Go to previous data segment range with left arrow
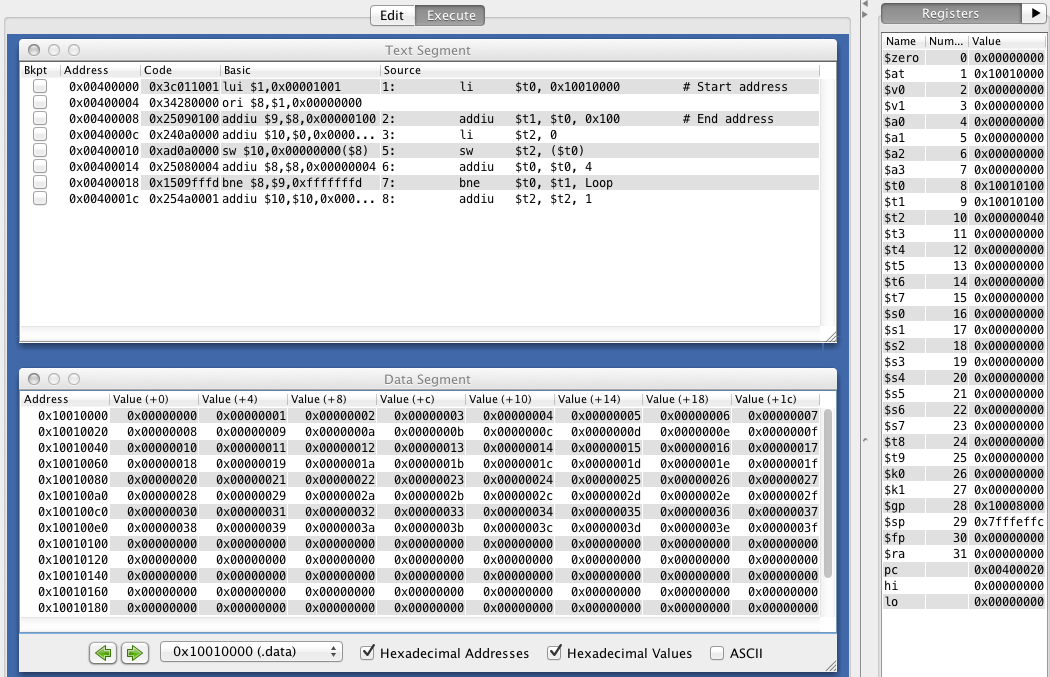Image resolution: width=1050 pixels, height=677 pixels. [x=103, y=652]
